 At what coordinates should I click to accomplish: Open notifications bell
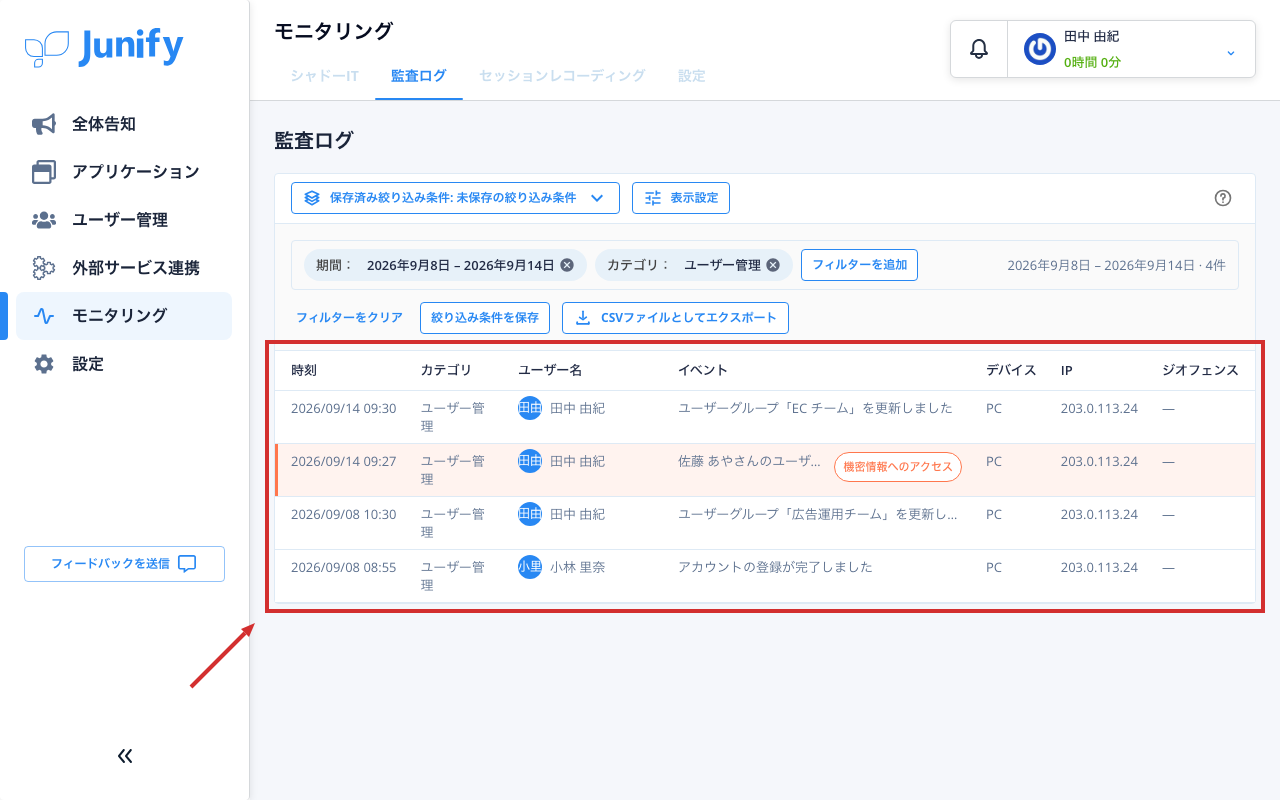pyautogui.click(x=979, y=49)
